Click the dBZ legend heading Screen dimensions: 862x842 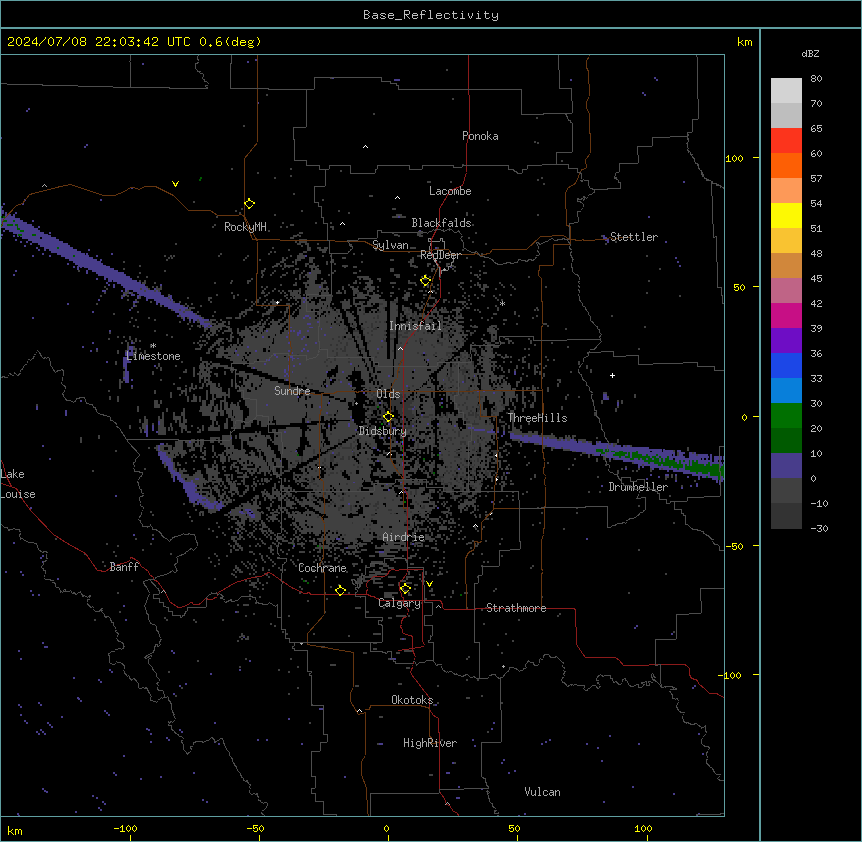pos(810,53)
